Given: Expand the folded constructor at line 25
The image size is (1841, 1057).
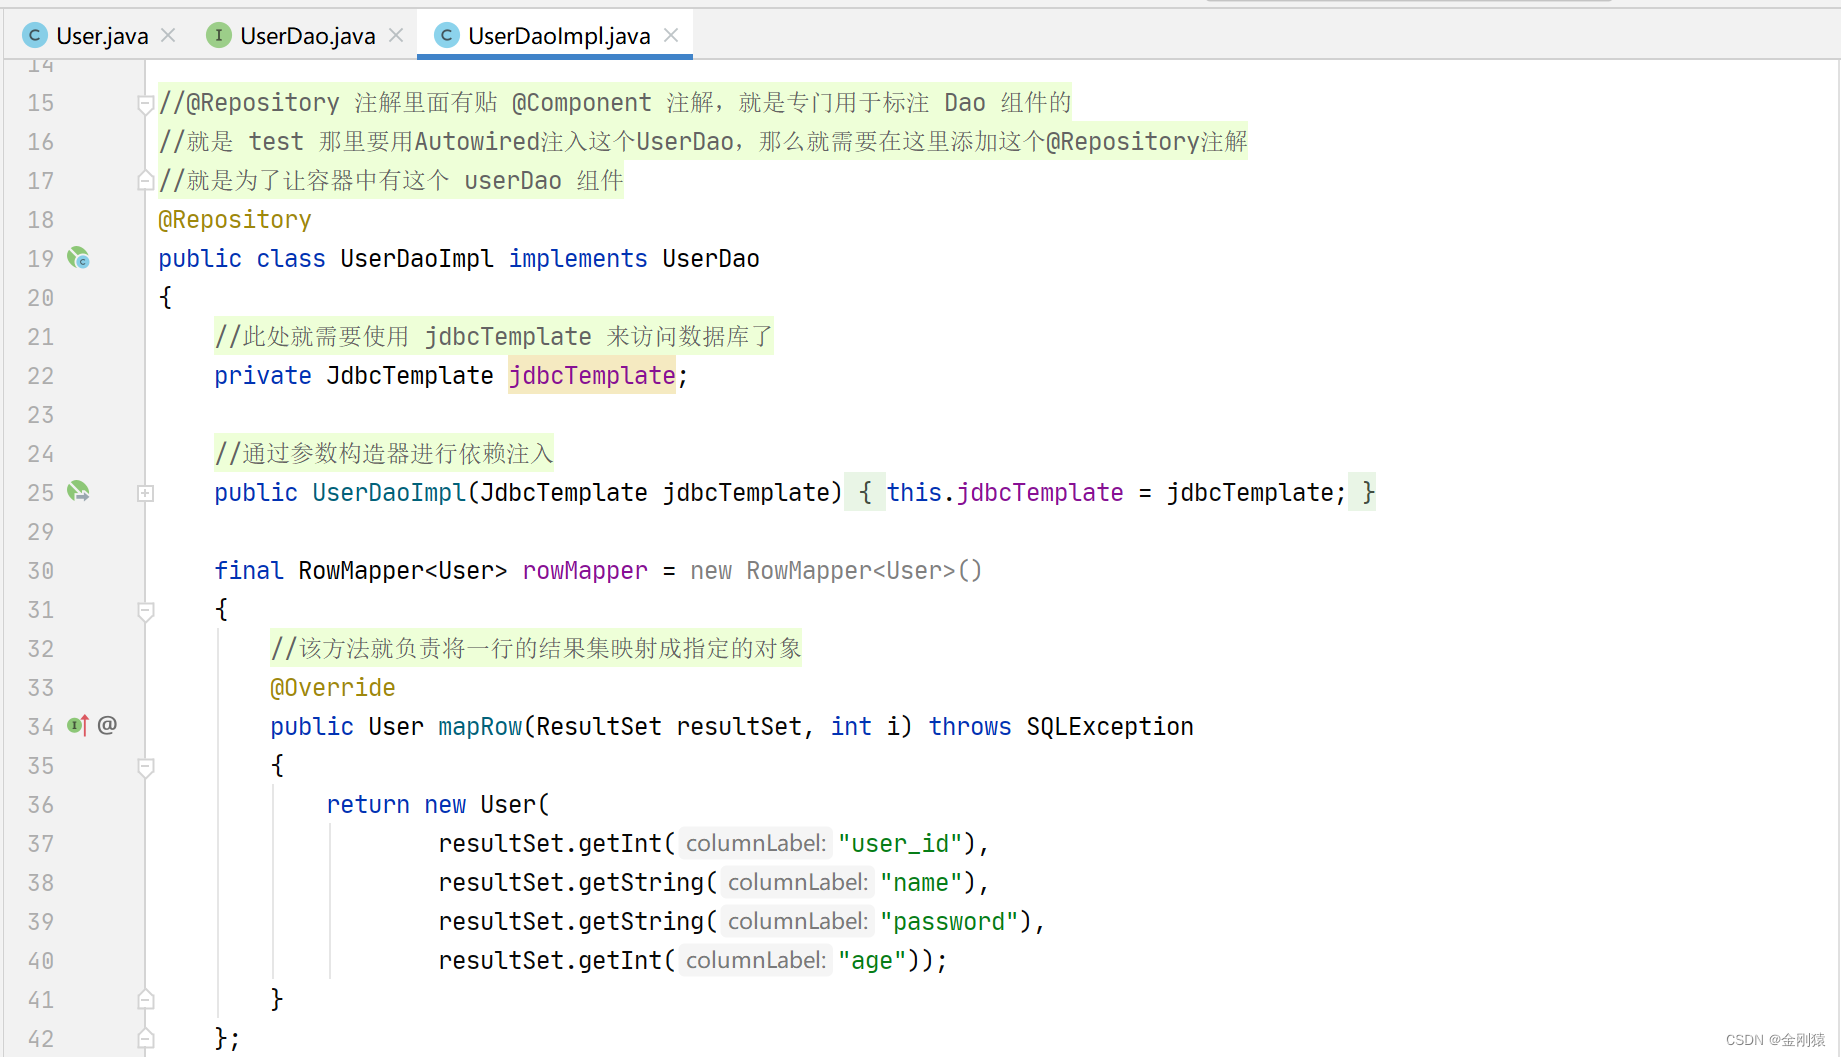Looking at the screenshot, I should tap(145, 493).
